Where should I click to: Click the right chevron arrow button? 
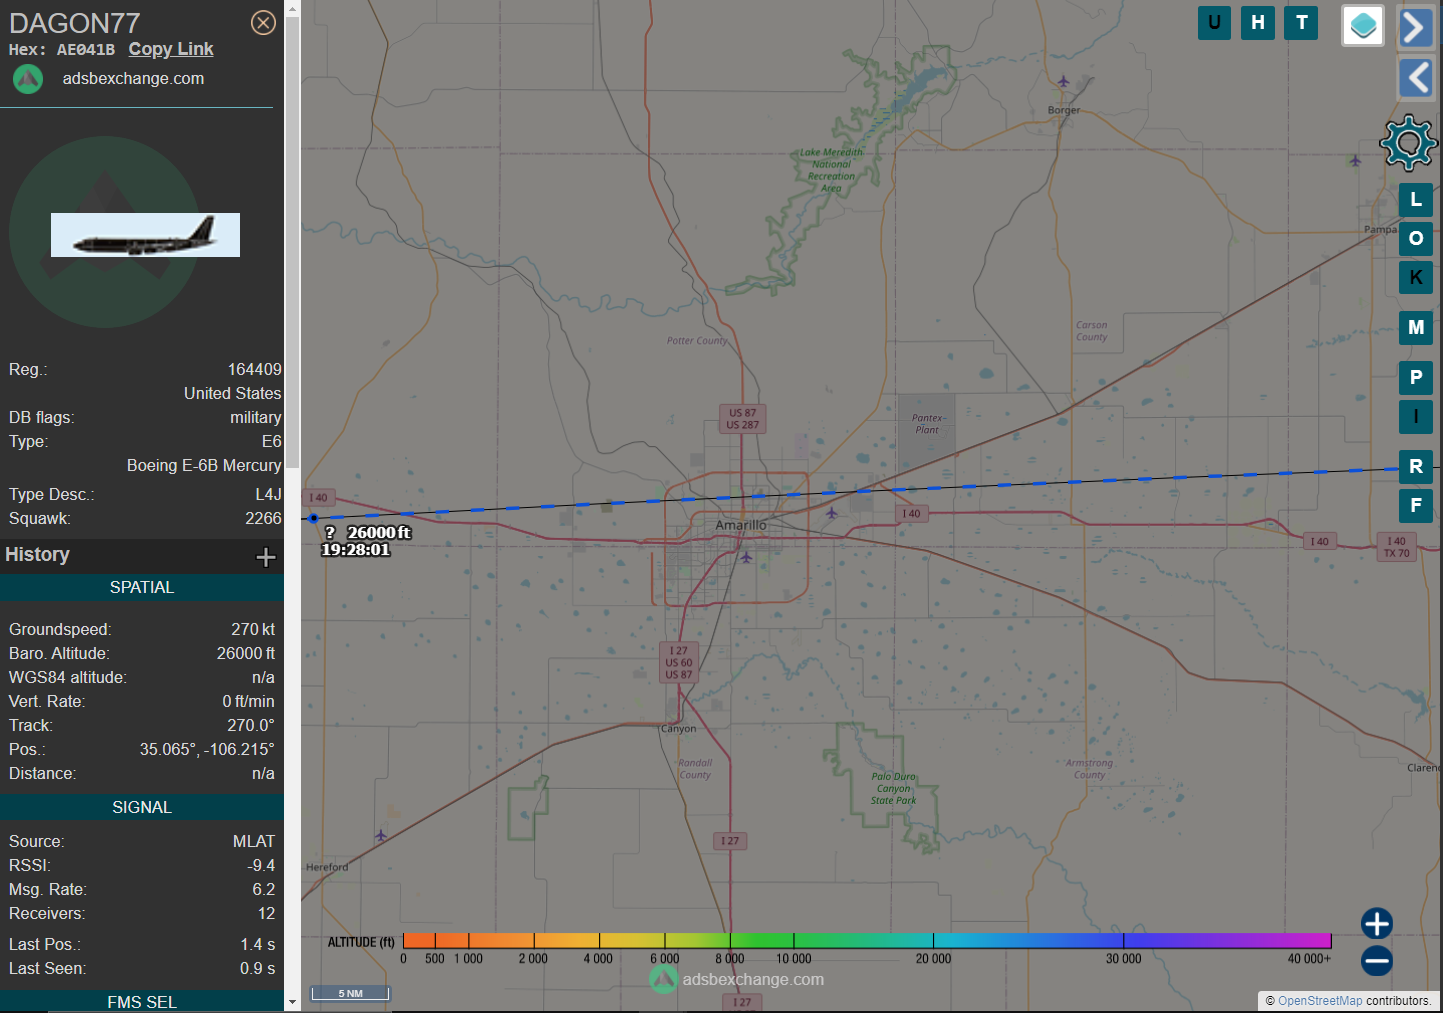coord(1415,27)
